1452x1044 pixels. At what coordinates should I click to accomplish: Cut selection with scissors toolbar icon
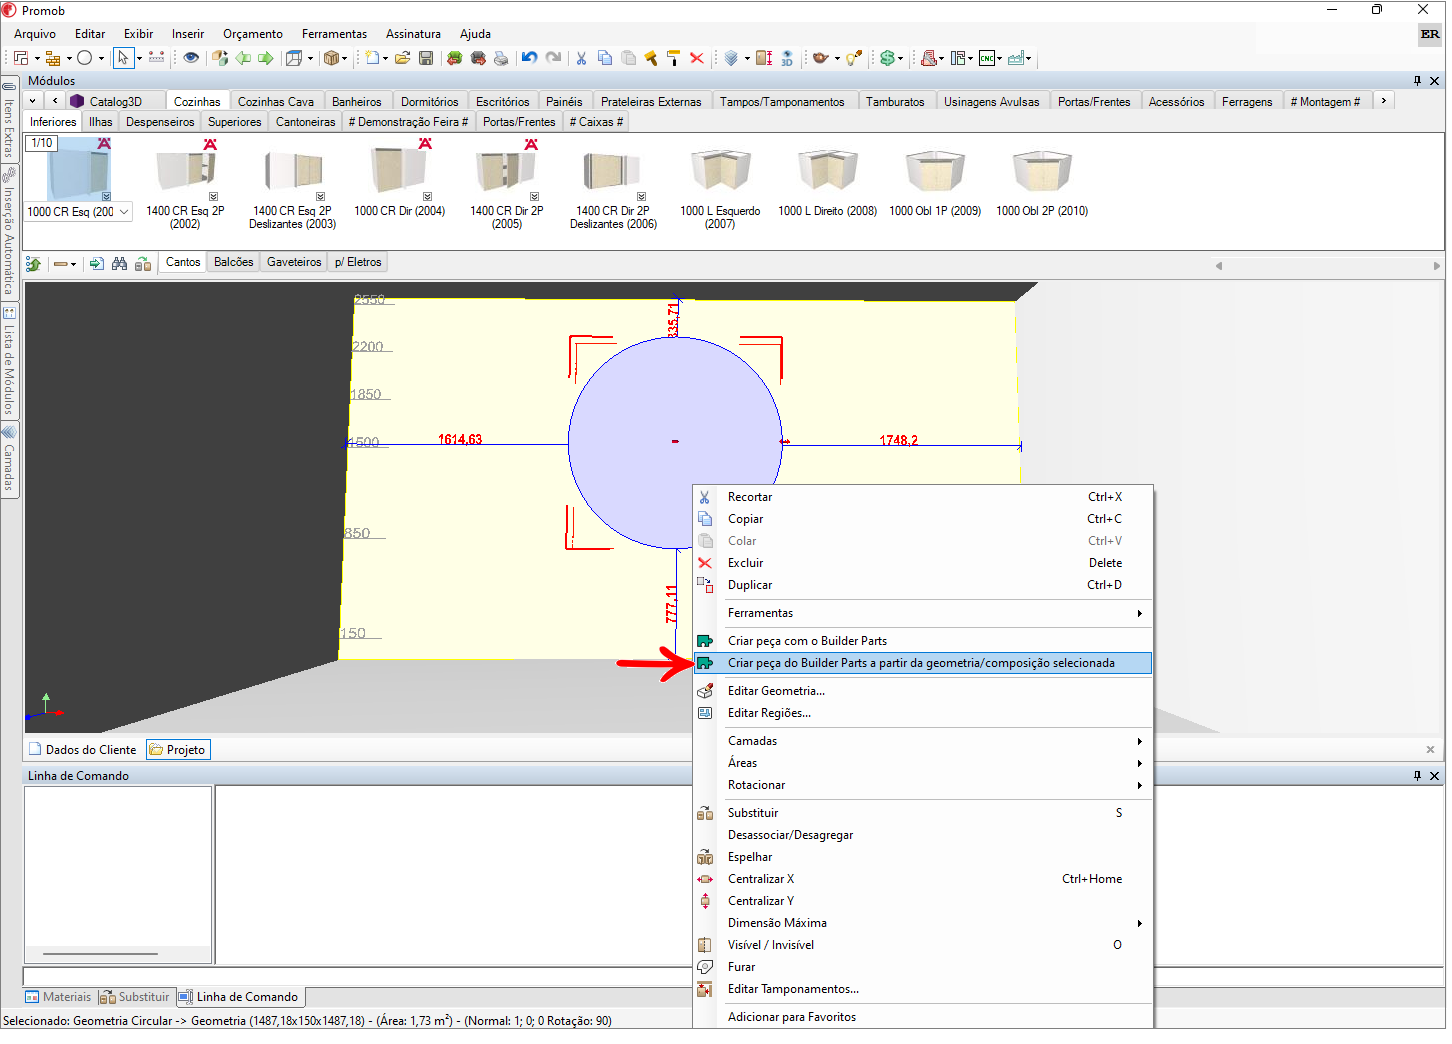pyautogui.click(x=581, y=58)
